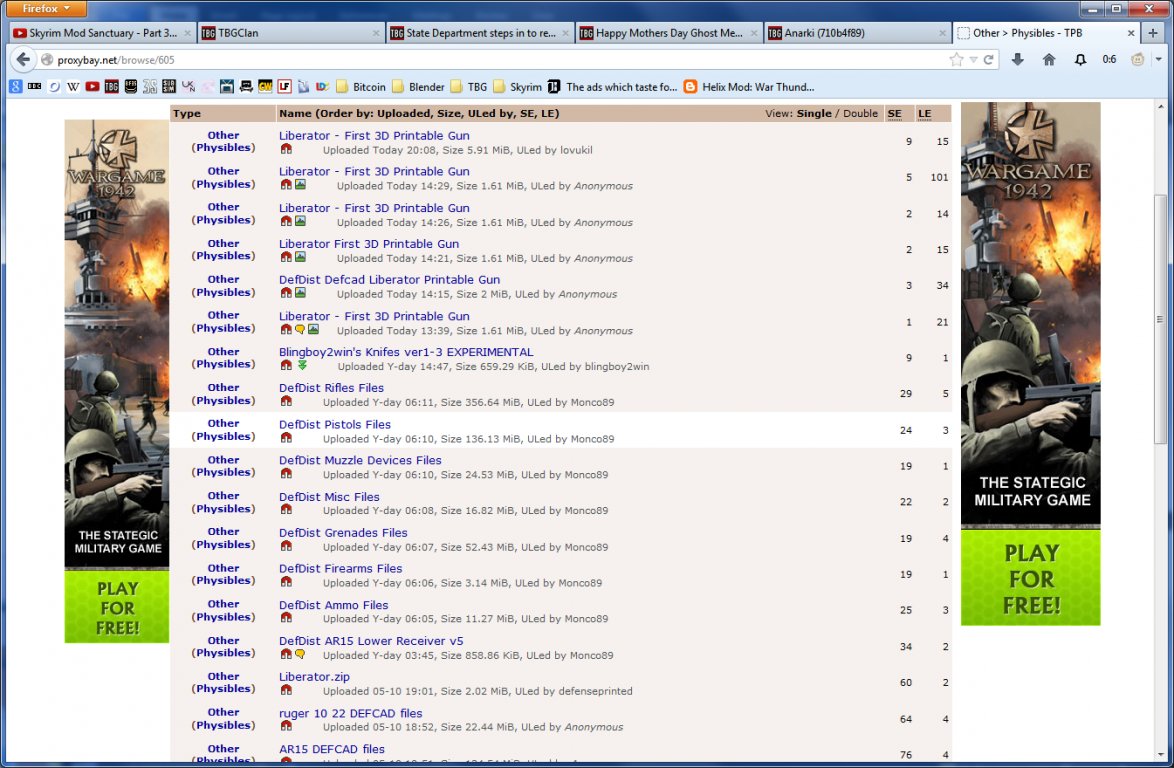Open uploader defenseprinted's profile link
This screenshot has width=1174, height=768.
pos(597,691)
